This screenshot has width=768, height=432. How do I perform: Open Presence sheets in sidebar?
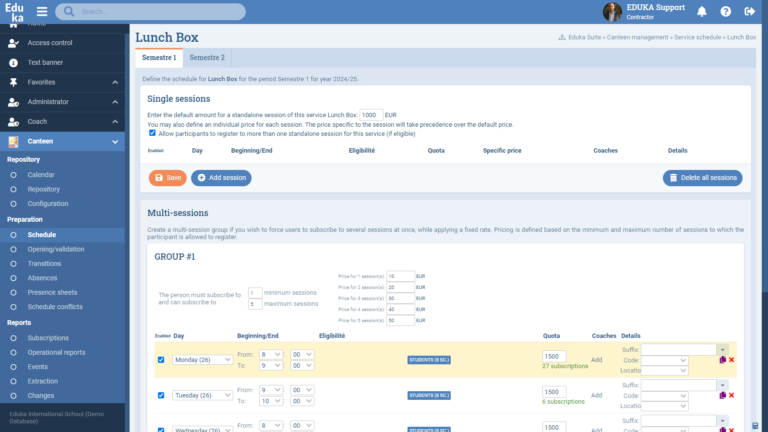(x=55, y=292)
